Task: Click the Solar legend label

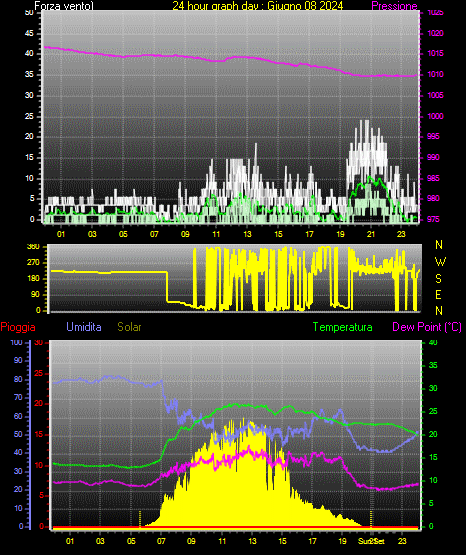Action: point(129,327)
